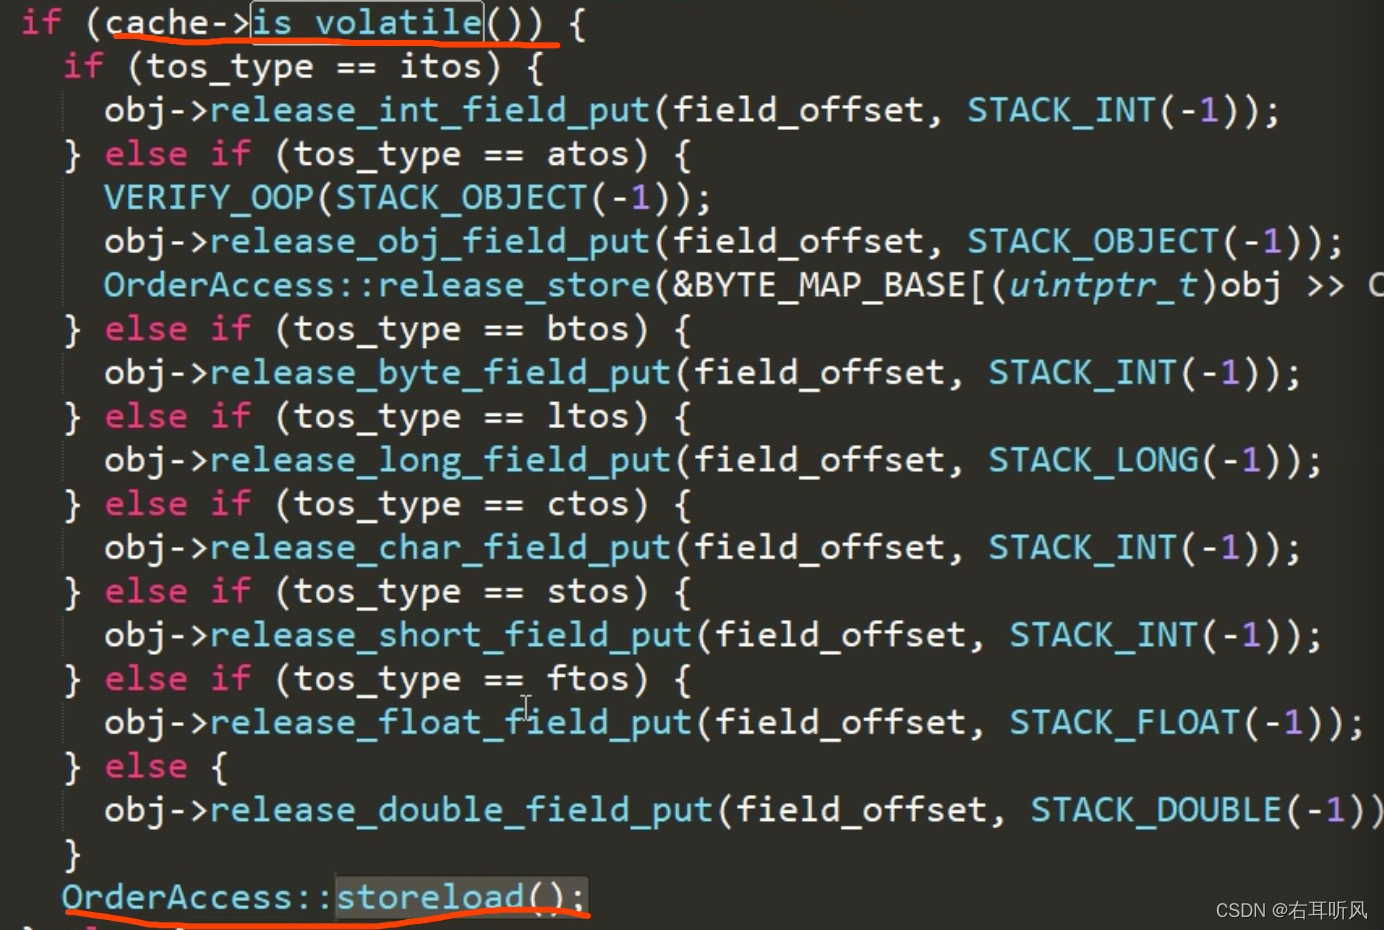
Task: Click field_offset on the release_long_field_put line
Action: tap(819, 460)
